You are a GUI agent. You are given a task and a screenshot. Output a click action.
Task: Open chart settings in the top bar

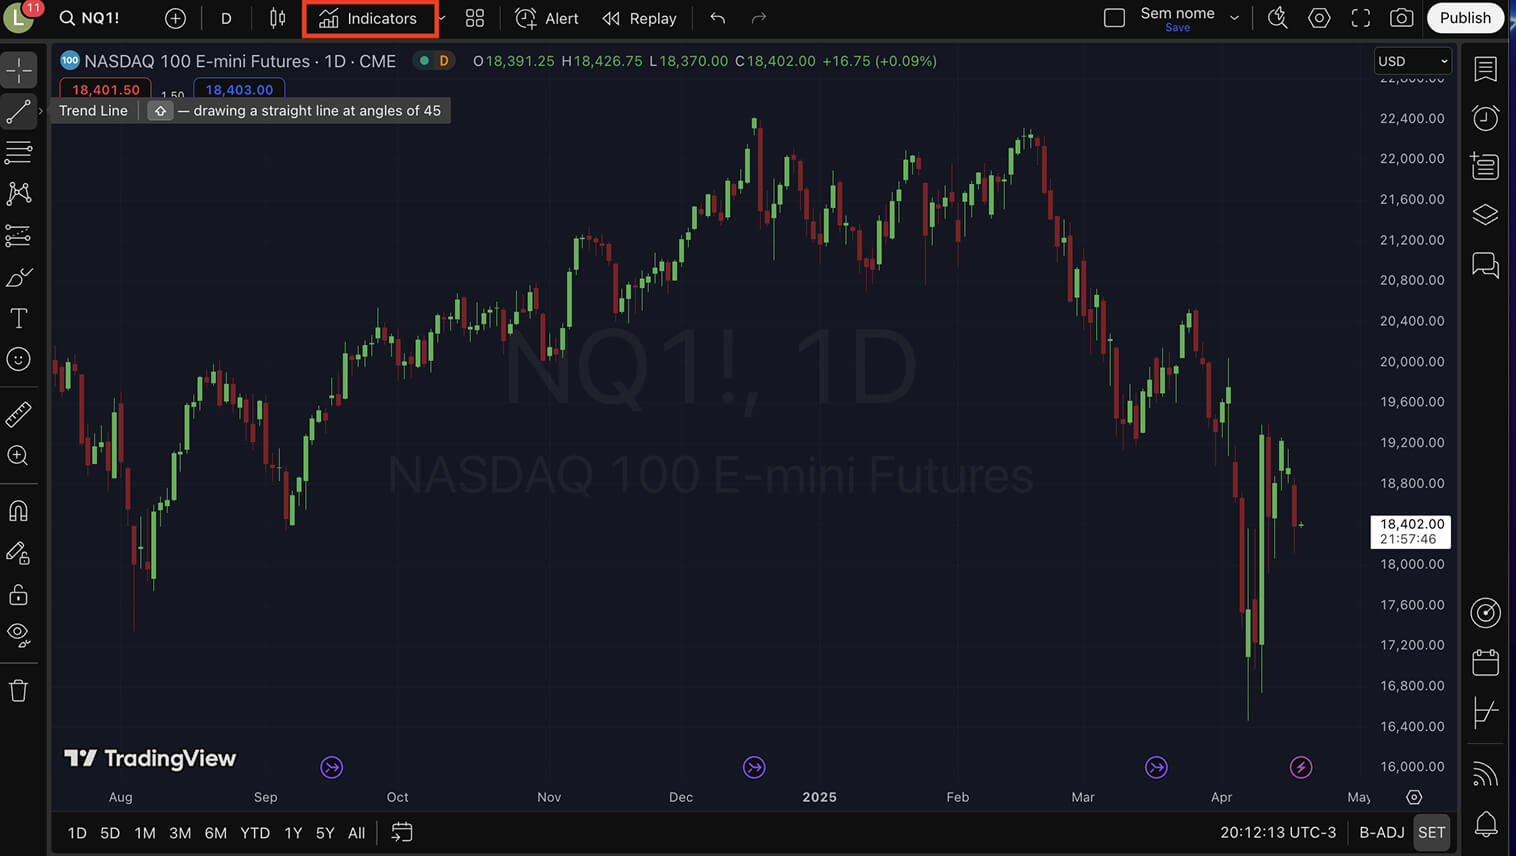click(x=1319, y=18)
